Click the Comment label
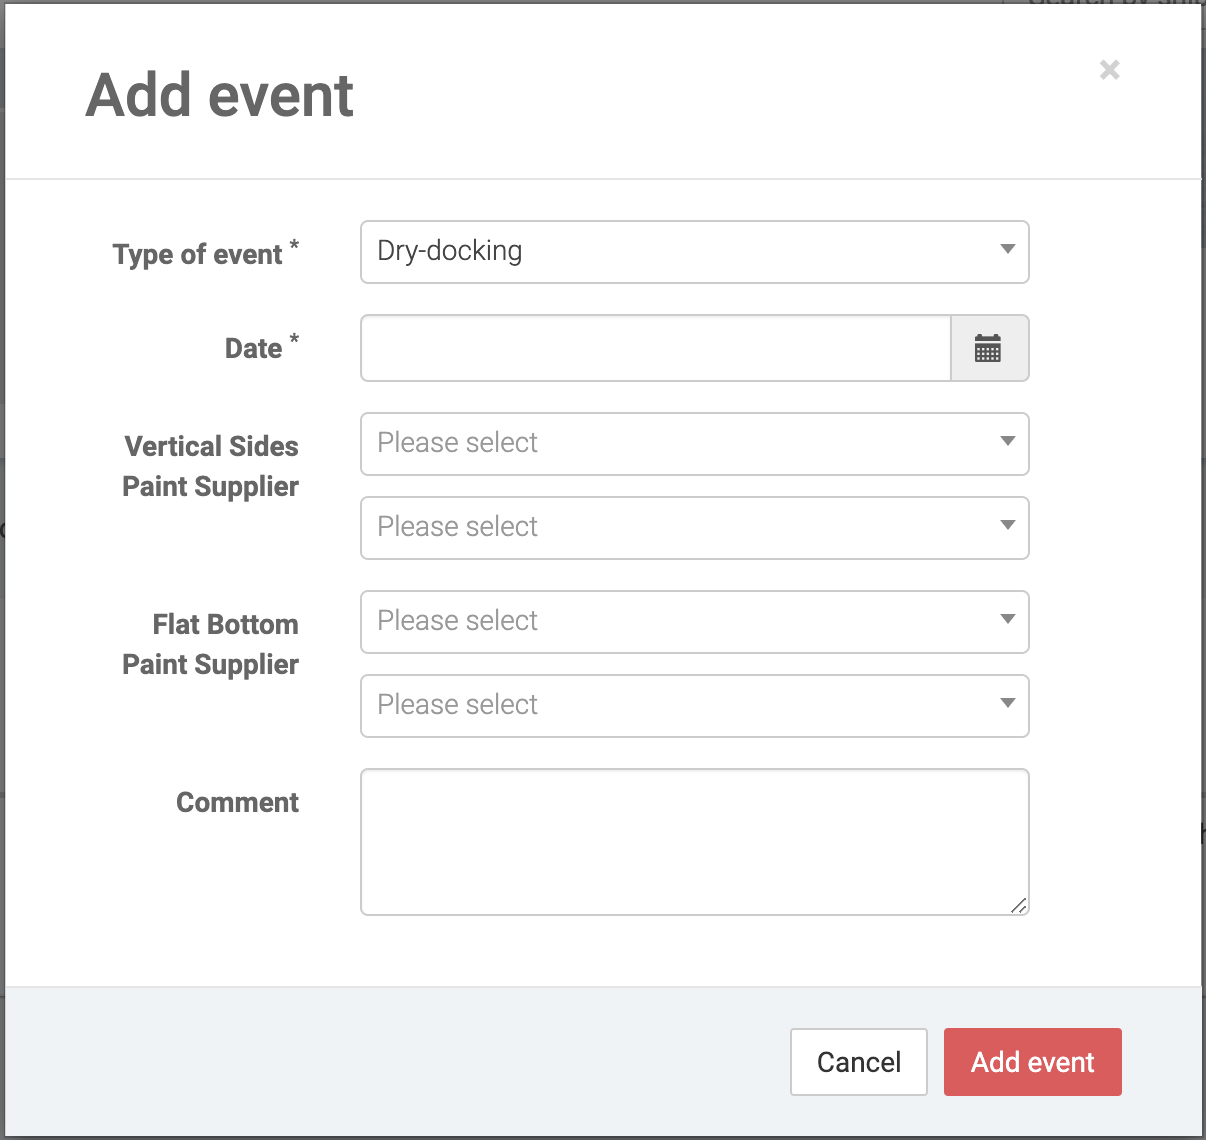 point(237,803)
